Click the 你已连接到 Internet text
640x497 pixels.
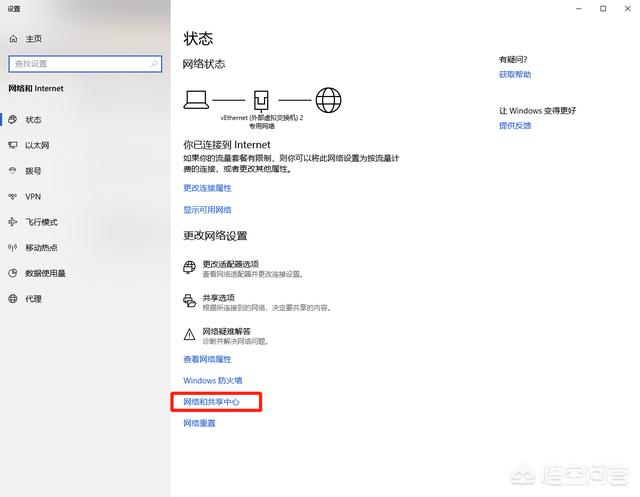pos(227,145)
